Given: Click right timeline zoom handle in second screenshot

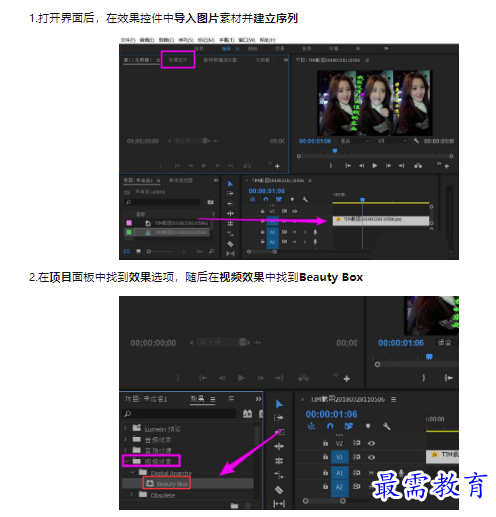Looking at the screenshot, I should point(343,501).
